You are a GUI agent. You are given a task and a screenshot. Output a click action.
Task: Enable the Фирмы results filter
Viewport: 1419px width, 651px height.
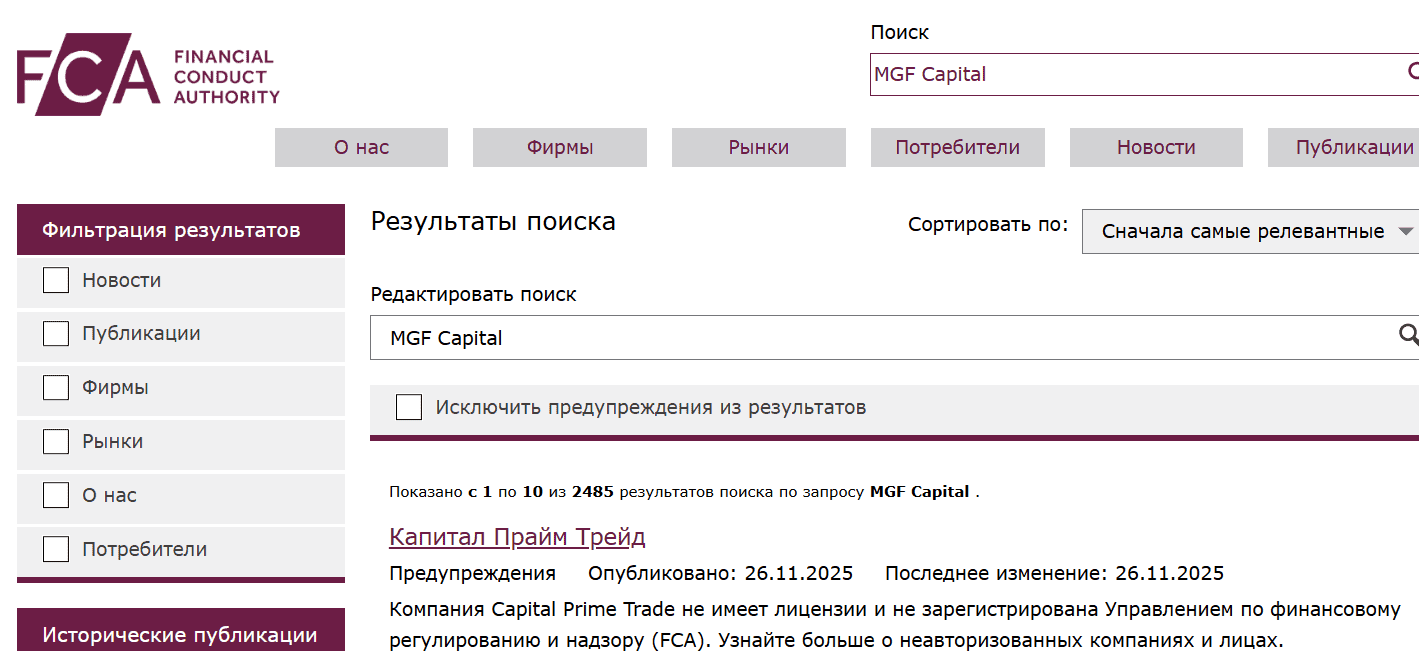55,388
